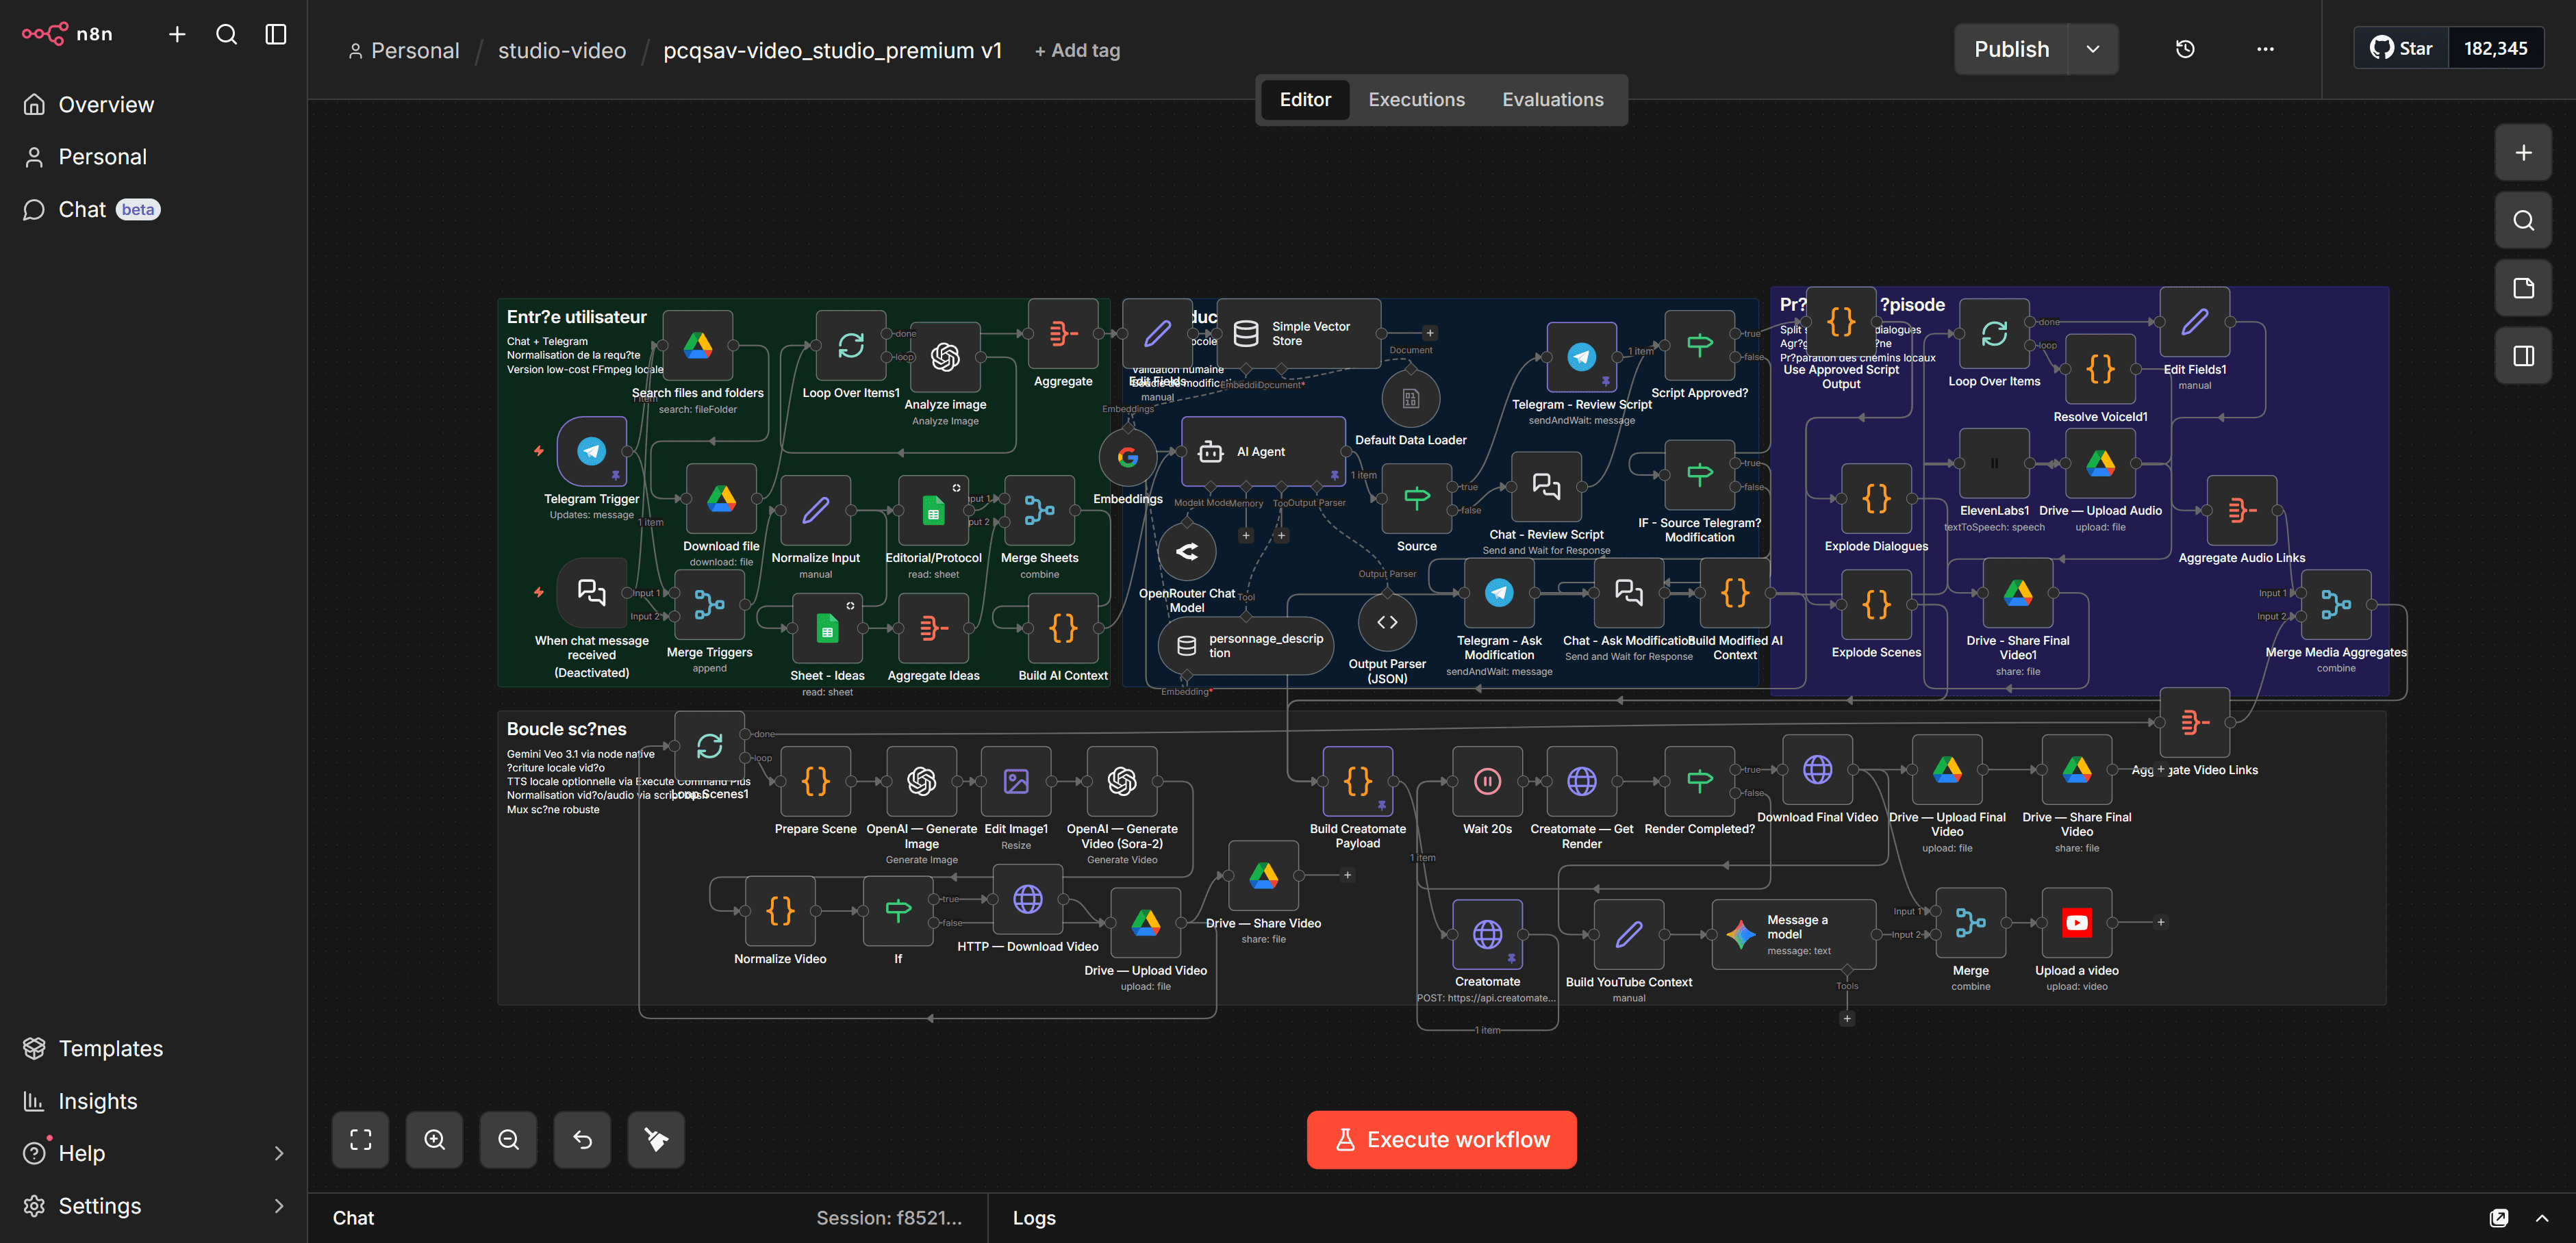The height and width of the screenshot is (1243, 2576).
Task: Click Add tag next to the workflow name
Action: point(1077,50)
